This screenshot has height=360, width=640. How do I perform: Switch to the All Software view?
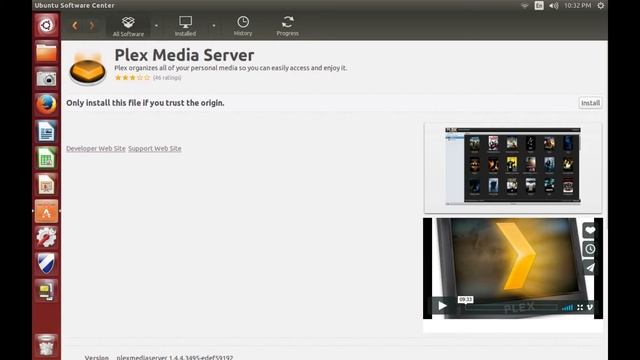pyautogui.click(x=128, y=27)
